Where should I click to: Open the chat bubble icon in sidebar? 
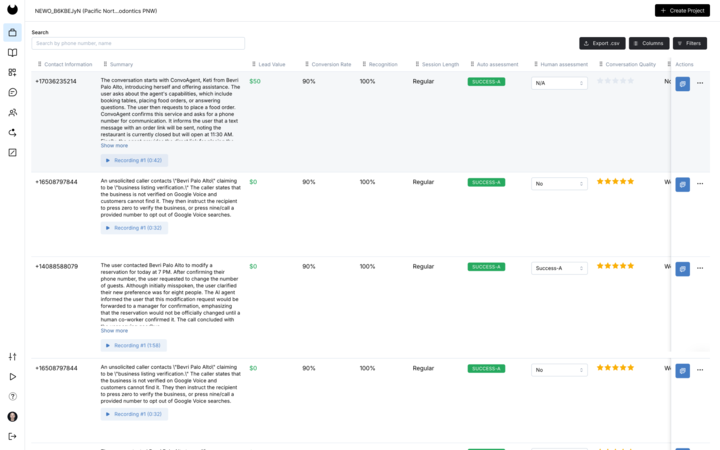pyautogui.click(x=12, y=92)
